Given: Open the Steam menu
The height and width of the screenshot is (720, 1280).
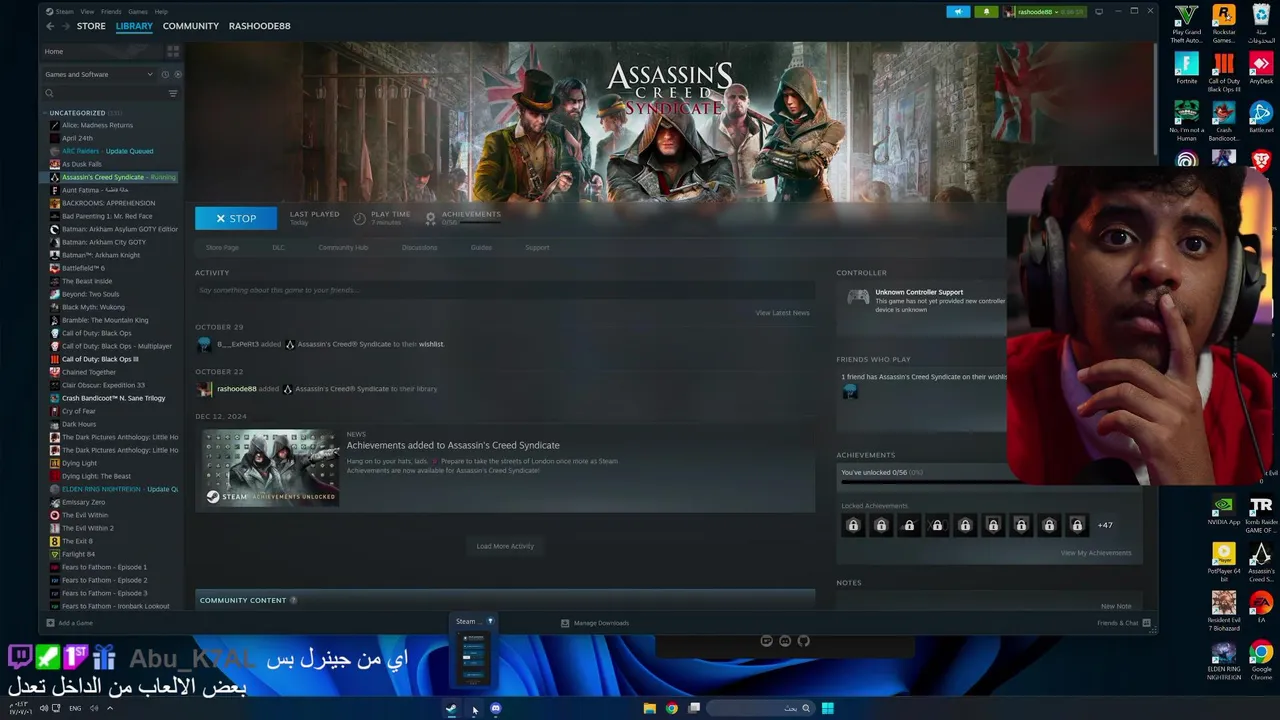Looking at the screenshot, I should pyautogui.click(x=64, y=12).
